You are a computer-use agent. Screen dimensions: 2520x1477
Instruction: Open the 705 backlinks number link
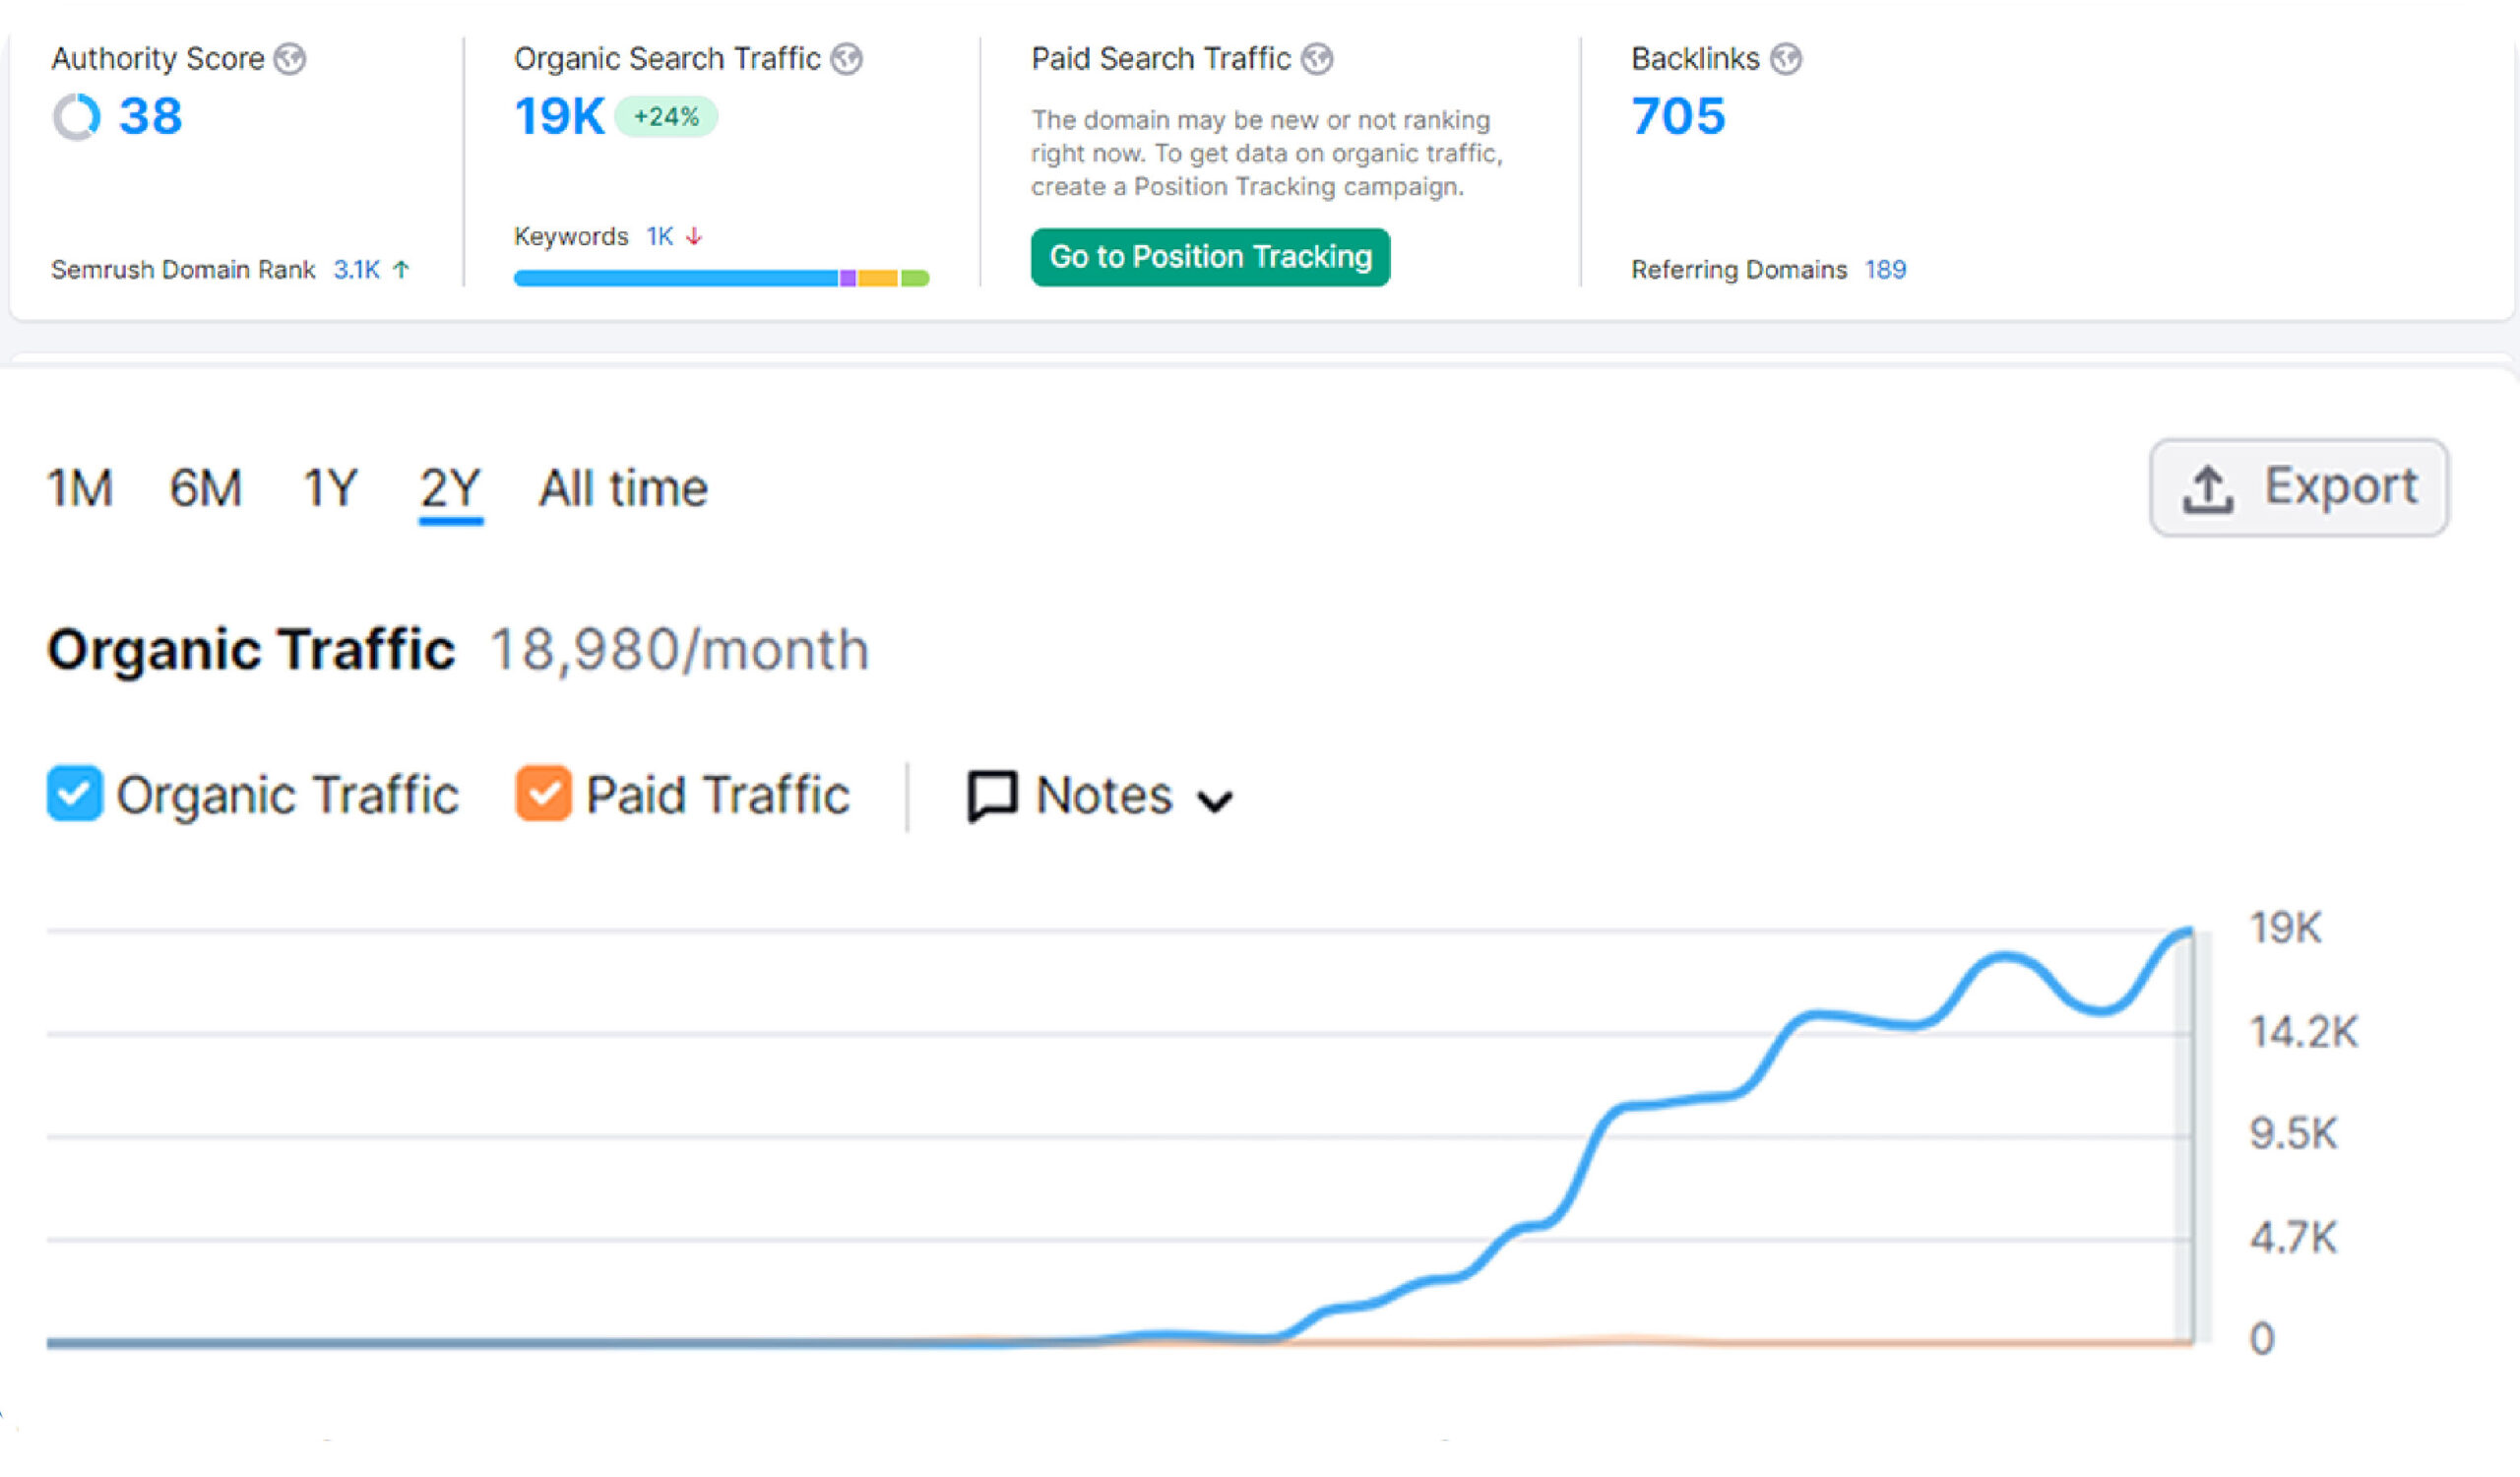pos(1678,116)
